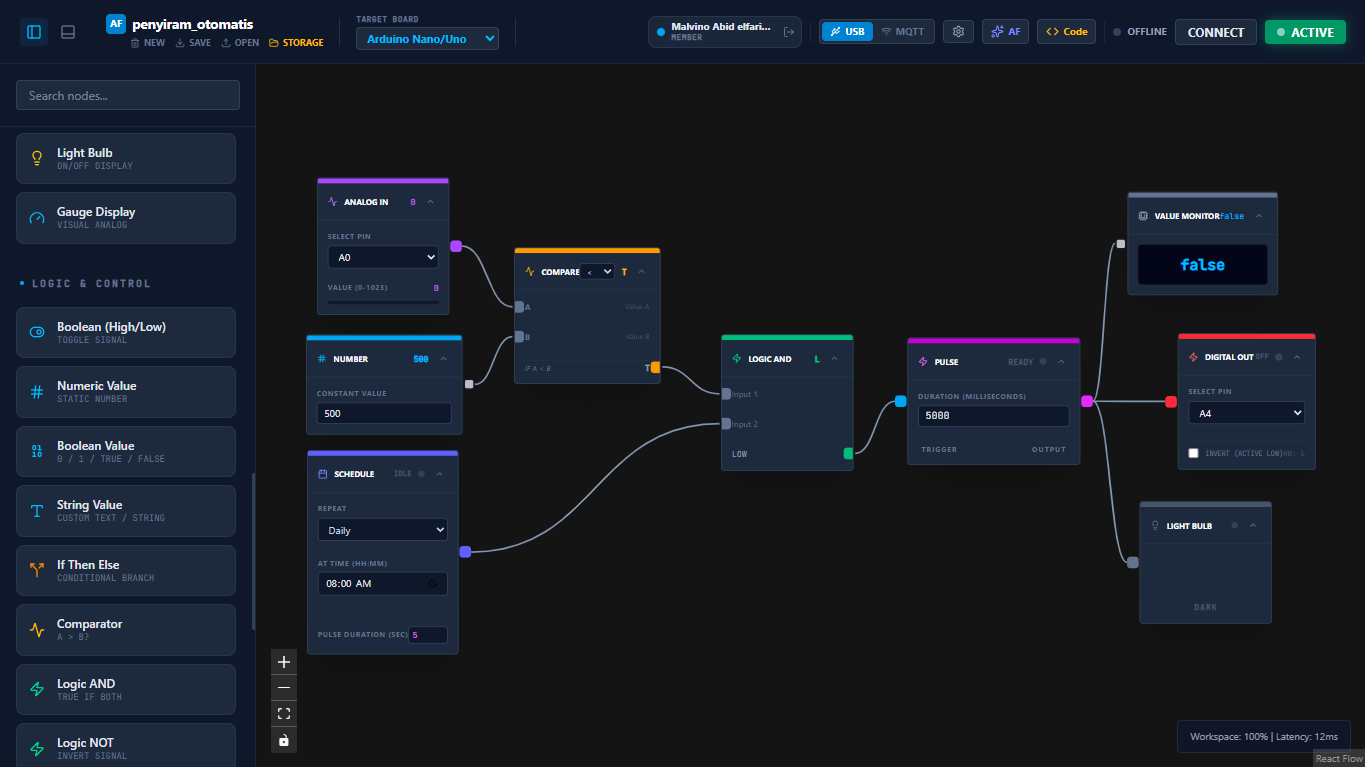The width and height of the screenshot is (1365, 767).
Task: Click the Pulse magenta output handle
Action: click(x=1087, y=401)
